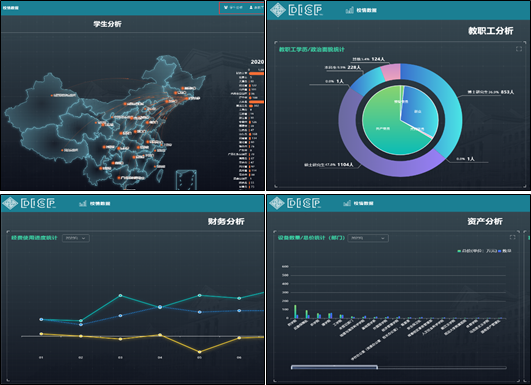Click the 校情数据 text in the student analysis header

tap(10, 7)
